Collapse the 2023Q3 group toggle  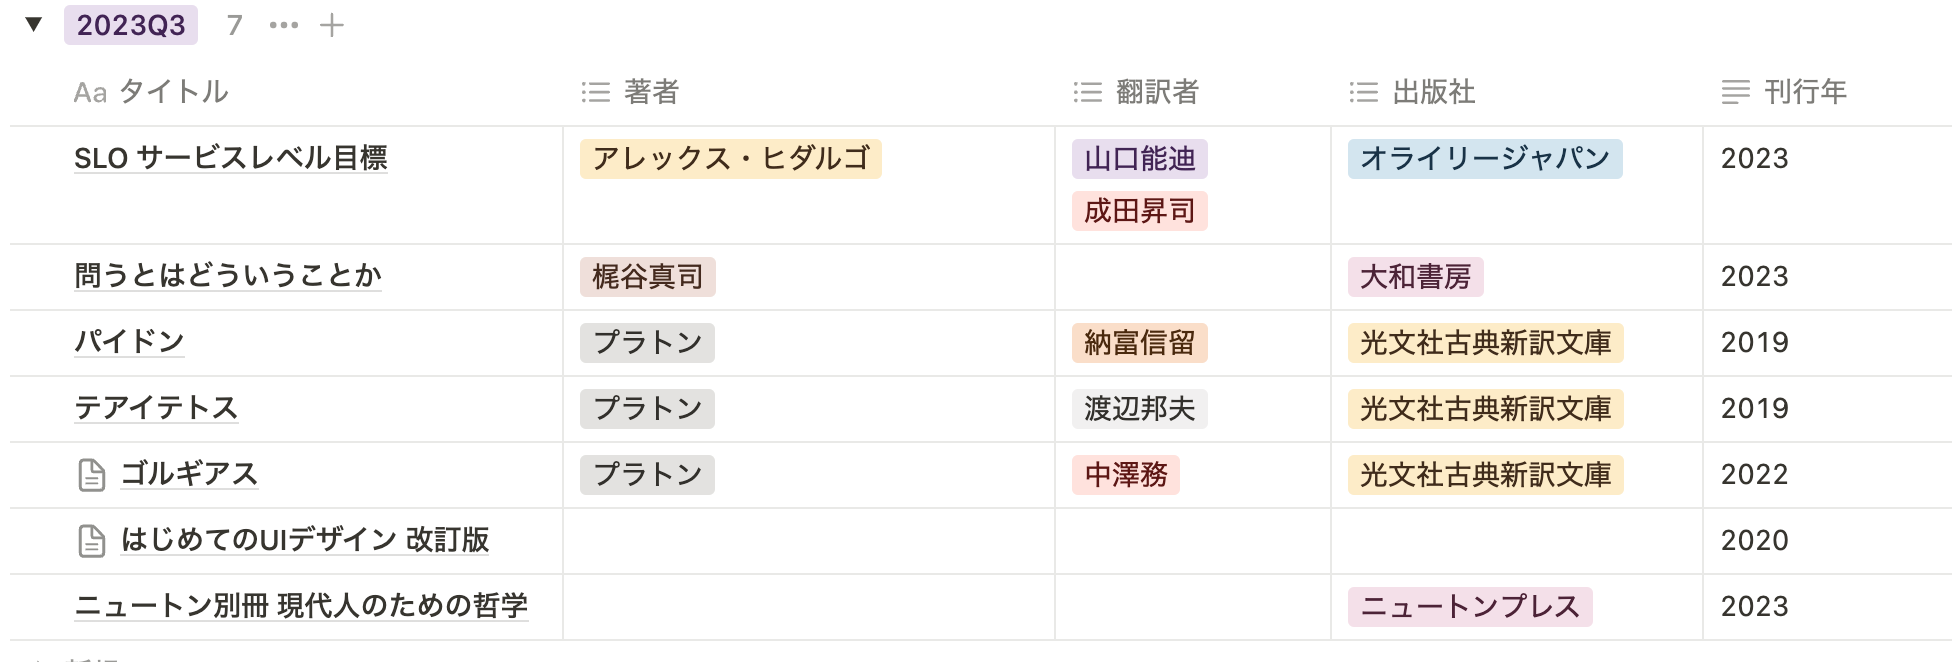[x=34, y=25]
